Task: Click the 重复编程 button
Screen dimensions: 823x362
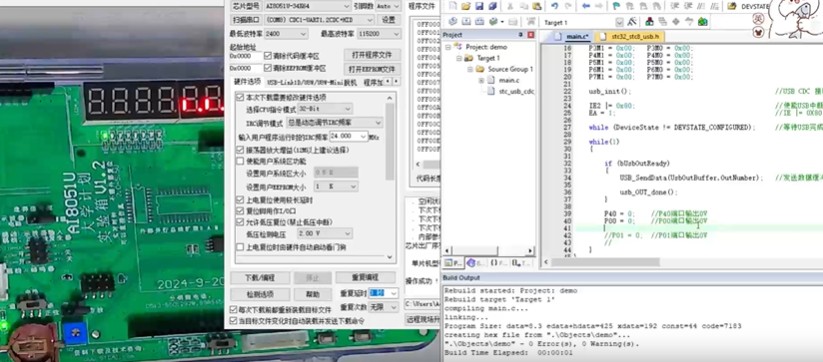Action: (365, 278)
